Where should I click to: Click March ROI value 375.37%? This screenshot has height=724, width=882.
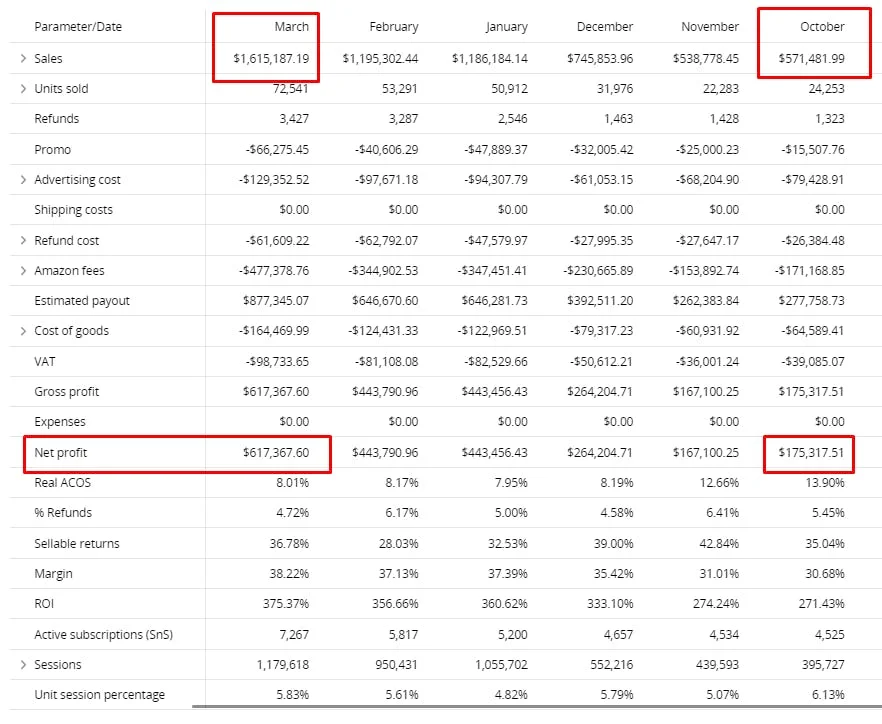tap(286, 604)
